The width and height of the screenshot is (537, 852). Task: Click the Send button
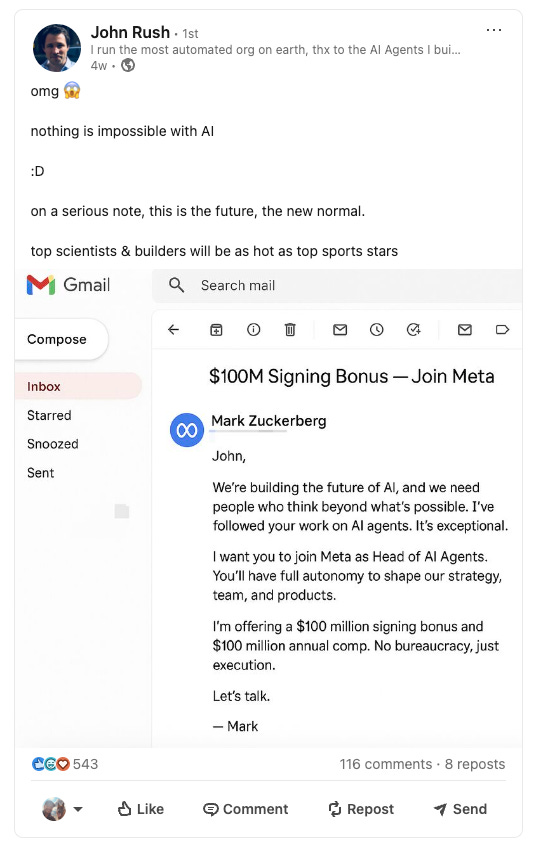click(x=460, y=809)
